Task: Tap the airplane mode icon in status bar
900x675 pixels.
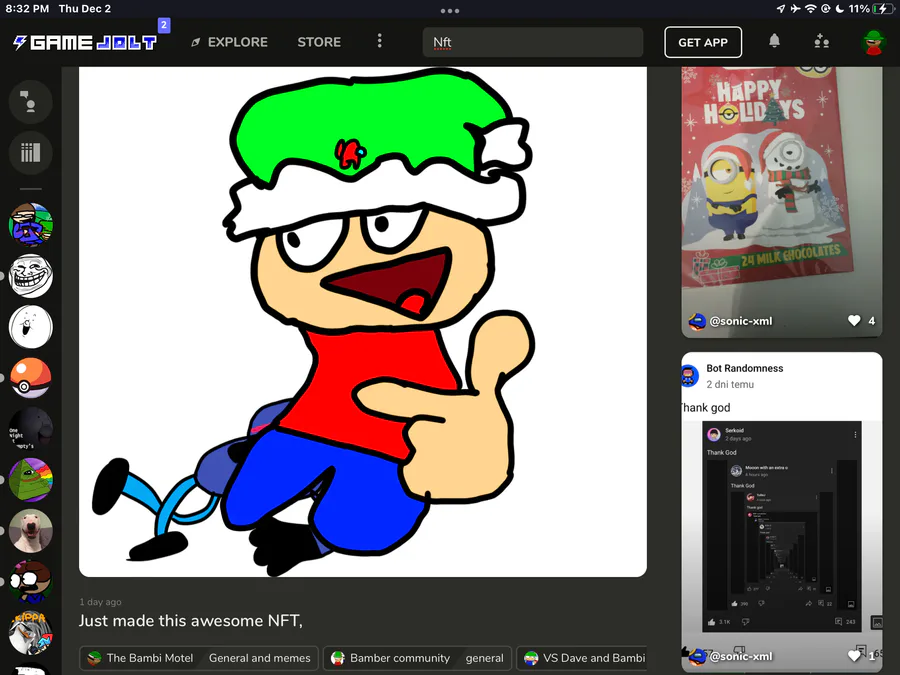Action: (795, 9)
